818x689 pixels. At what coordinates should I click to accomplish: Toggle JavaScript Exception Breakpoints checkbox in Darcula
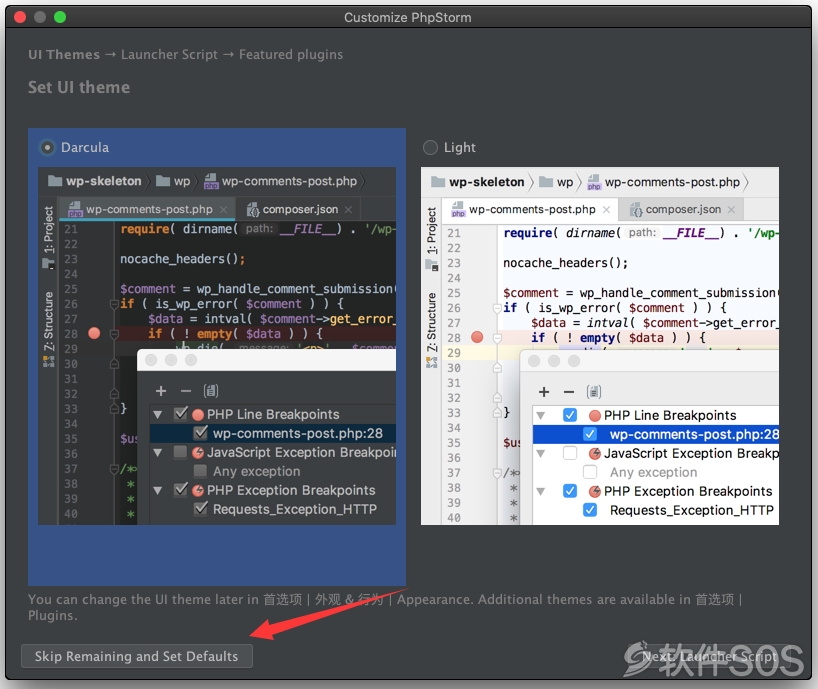[x=181, y=452]
